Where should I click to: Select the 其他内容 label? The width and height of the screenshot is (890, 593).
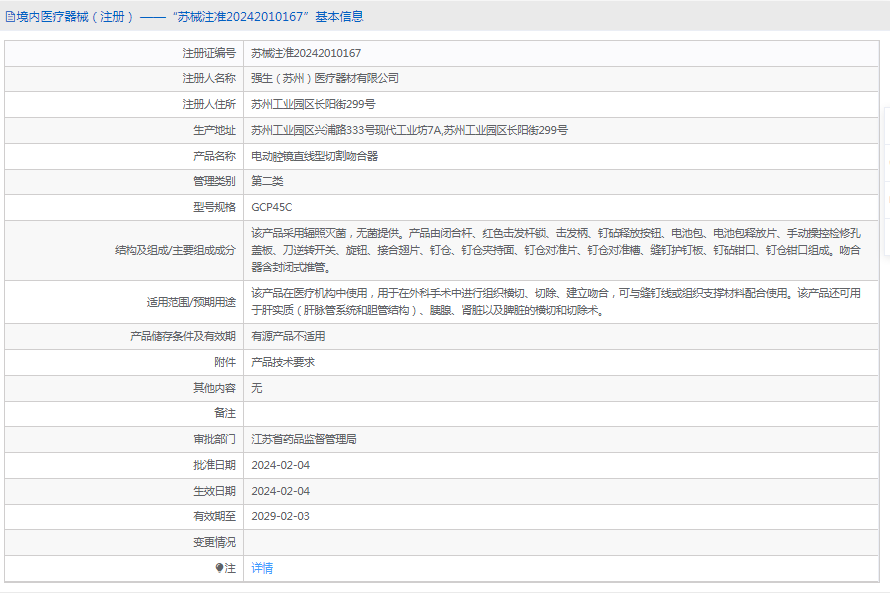pos(214,388)
